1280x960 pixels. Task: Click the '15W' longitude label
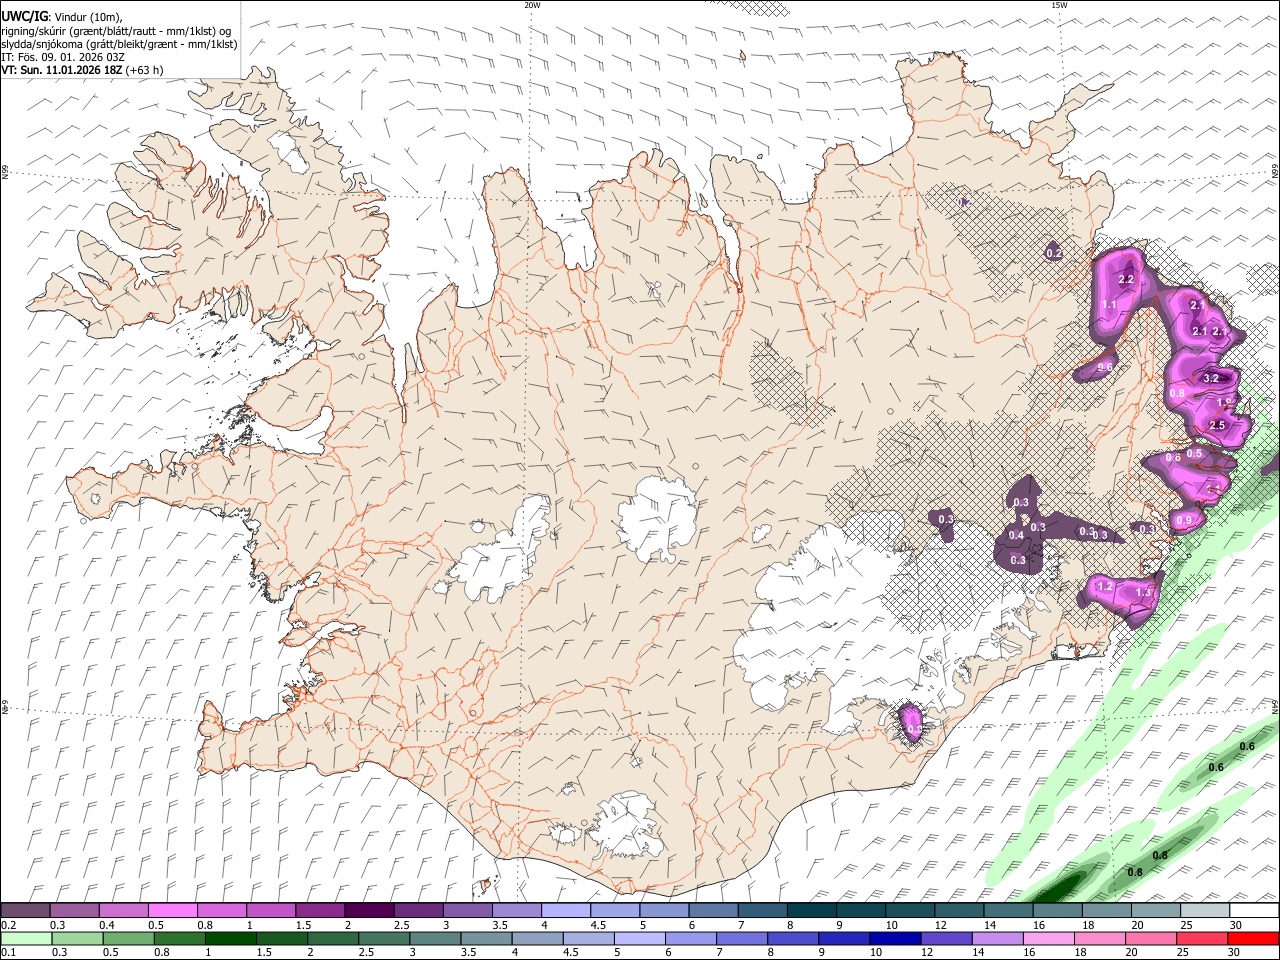tap(1059, 5)
